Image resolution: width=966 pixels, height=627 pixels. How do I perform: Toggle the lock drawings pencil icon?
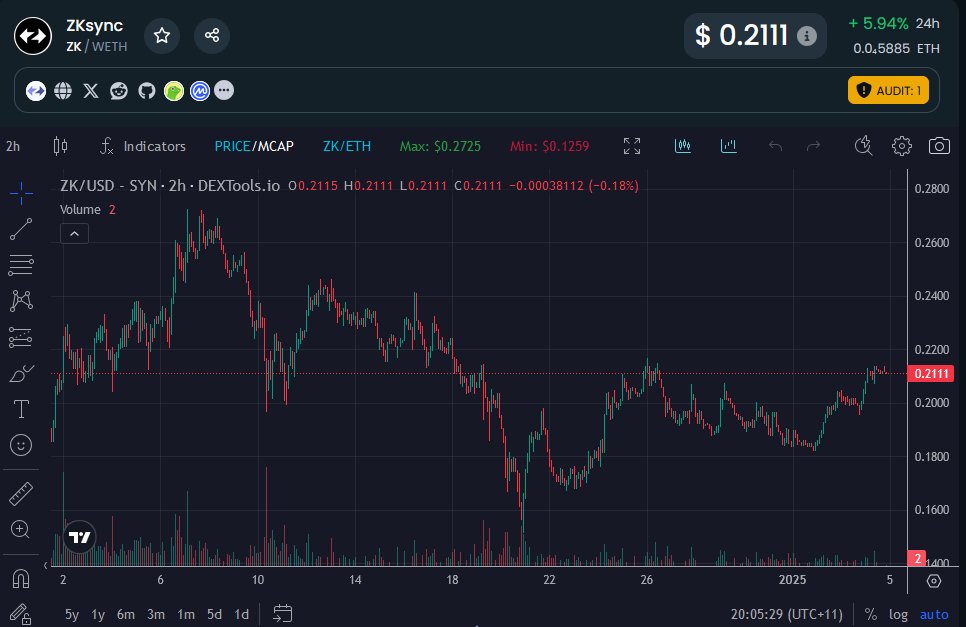pos(21,614)
